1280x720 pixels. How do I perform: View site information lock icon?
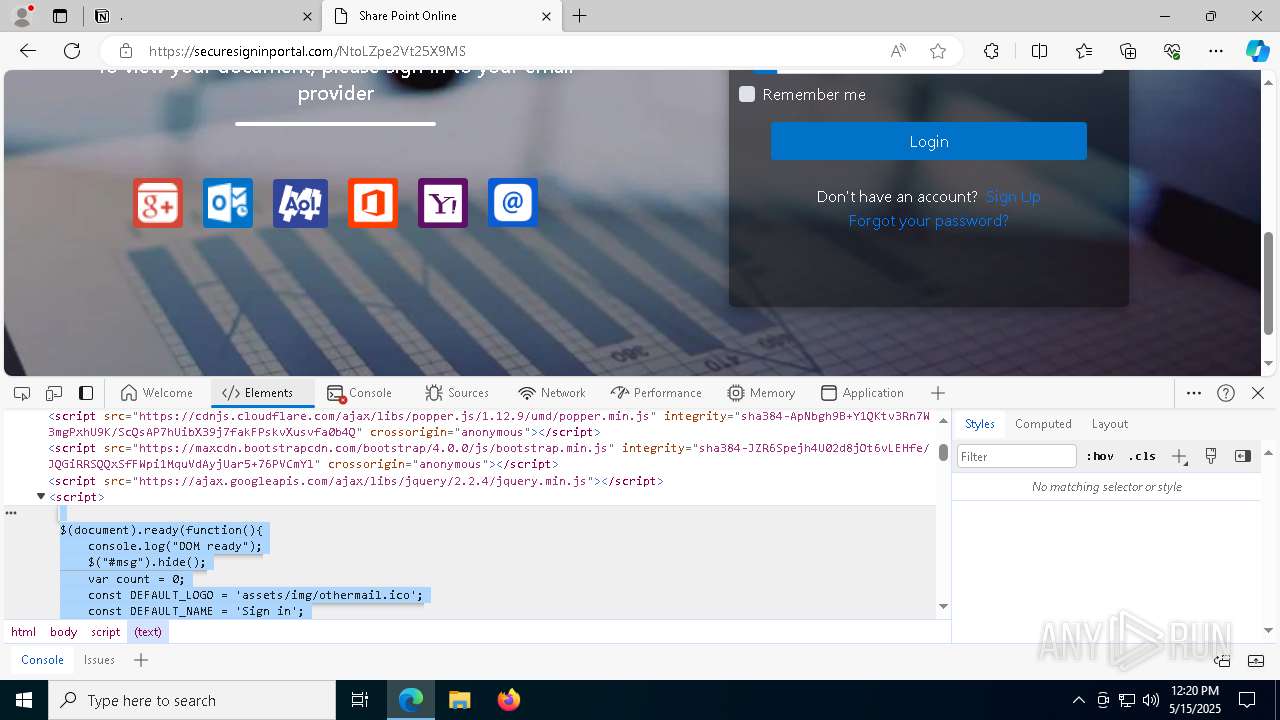[x=125, y=51]
